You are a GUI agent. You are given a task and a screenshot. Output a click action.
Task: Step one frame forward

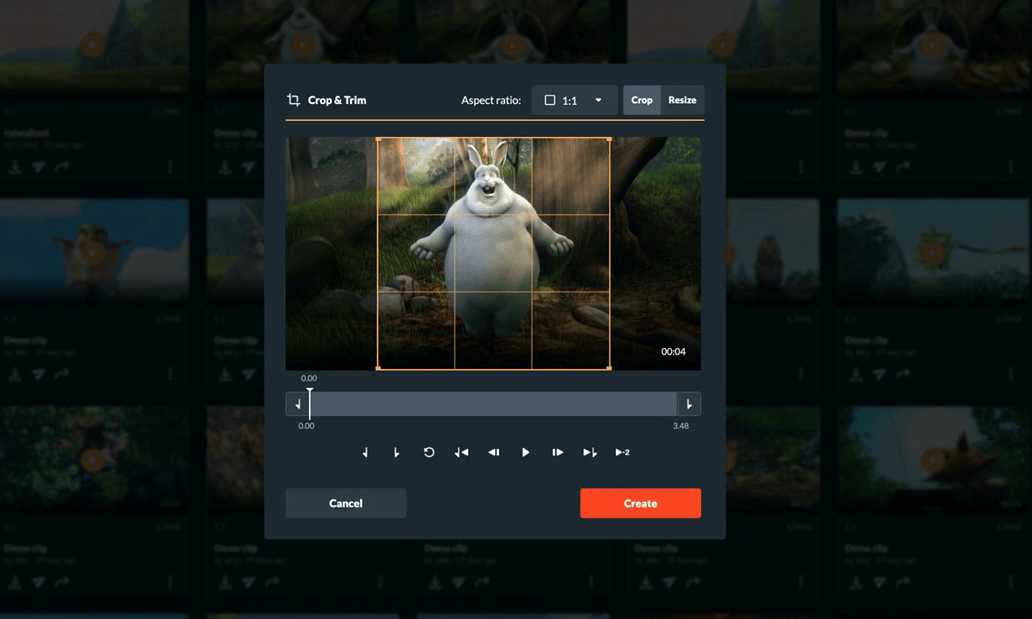557,452
